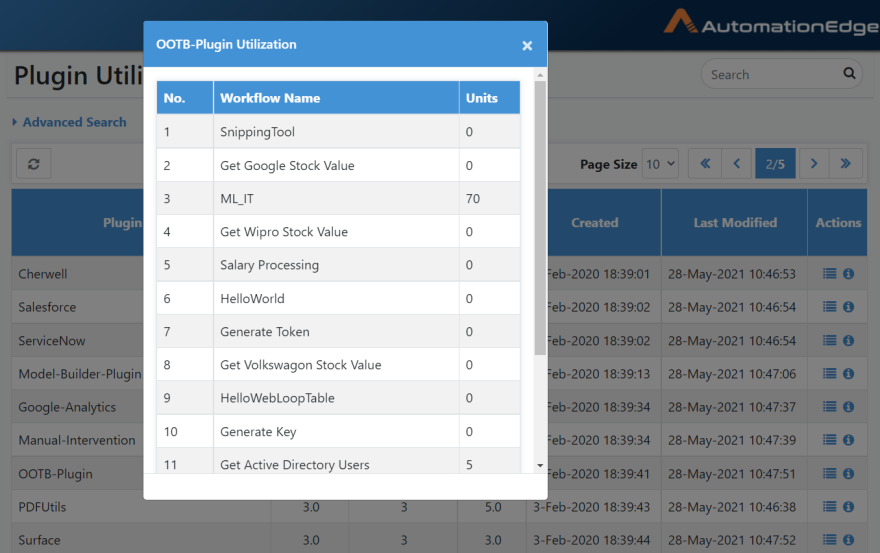
Task: Click the current page 2/5 indicator
Action: coord(775,163)
